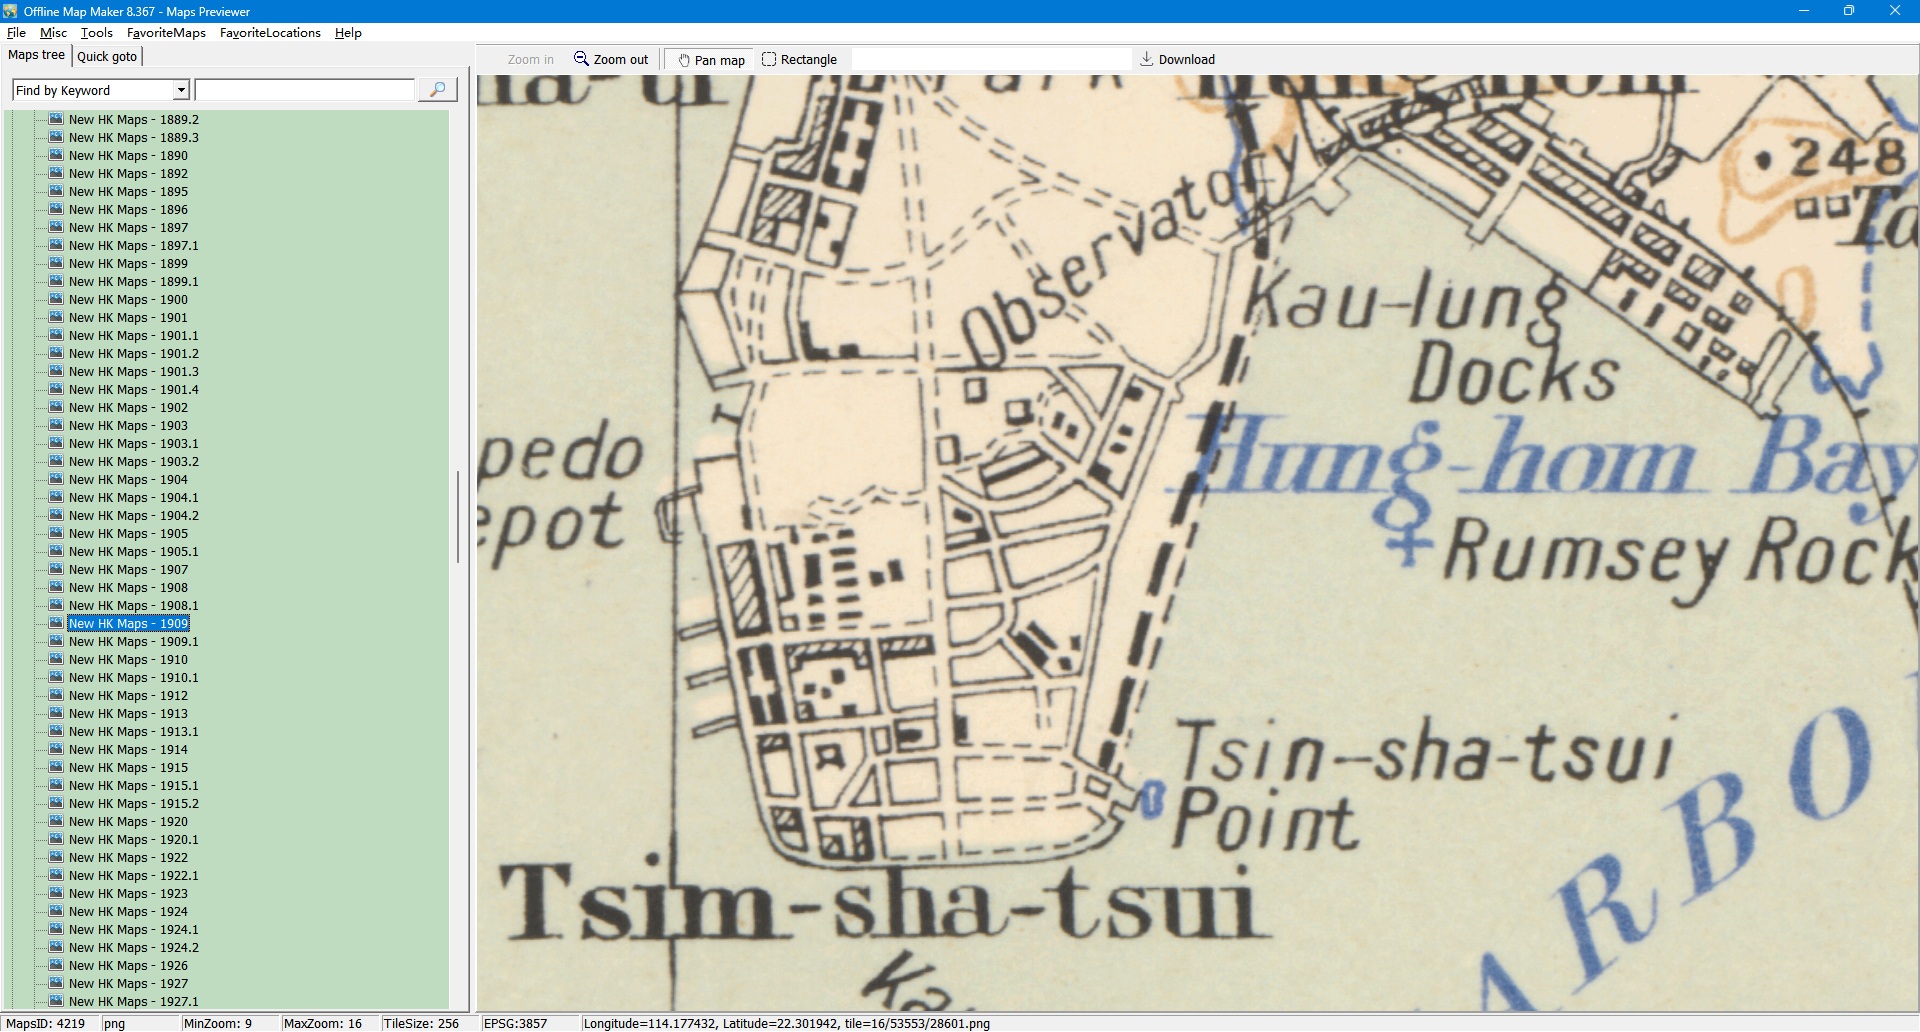The width and height of the screenshot is (1920, 1032).
Task: Click the Download arrow icon
Action: pyautogui.click(x=1147, y=59)
